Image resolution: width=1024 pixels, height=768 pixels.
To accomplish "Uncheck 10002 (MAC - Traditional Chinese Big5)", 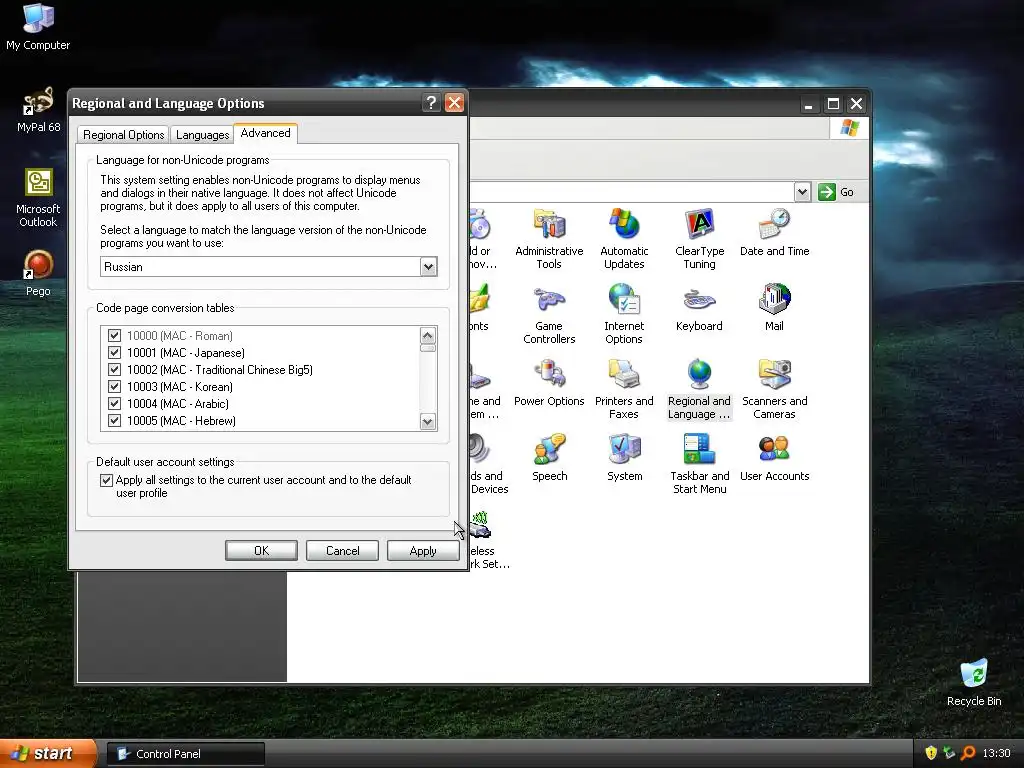I will (x=114, y=370).
